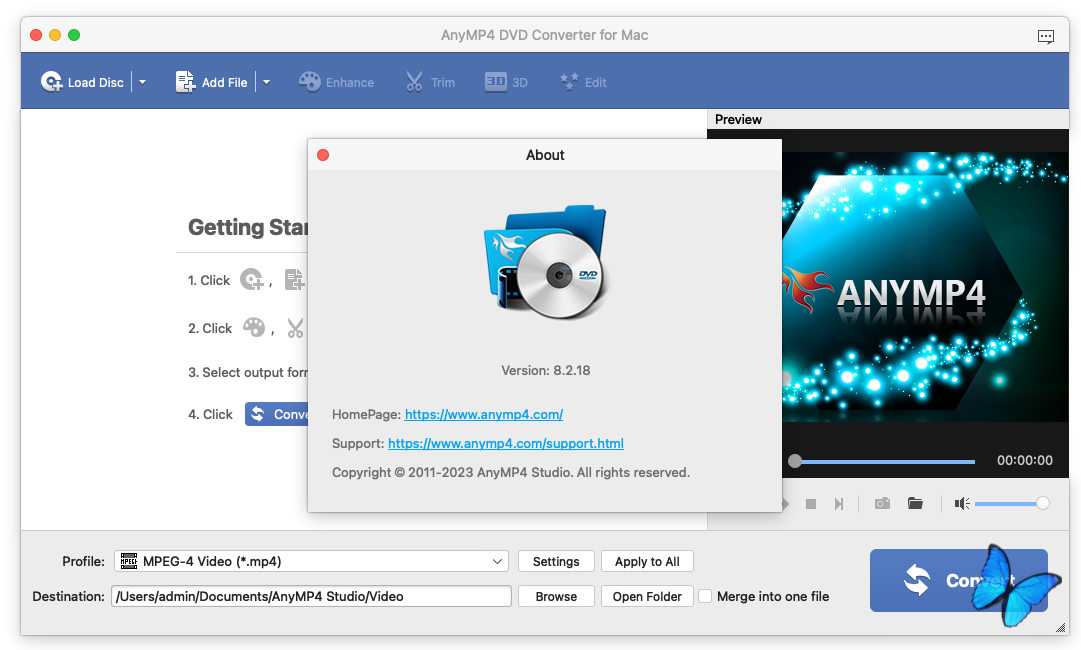
Task: Adjust the volume slider handle
Action: (1043, 503)
